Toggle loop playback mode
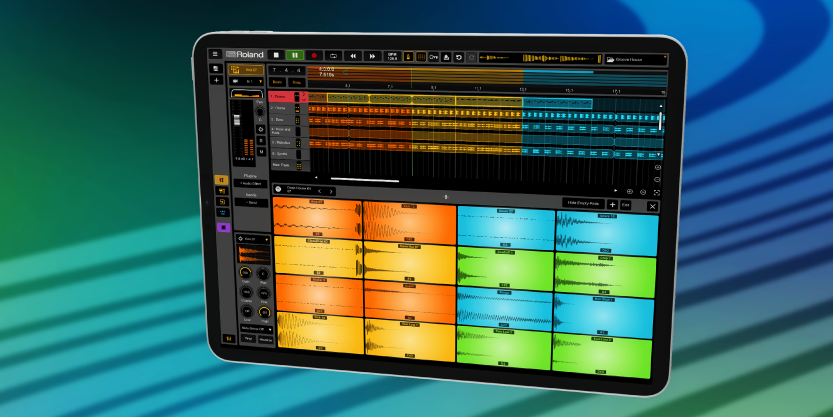This screenshot has width=833, height=417. [x=333, y=56]
